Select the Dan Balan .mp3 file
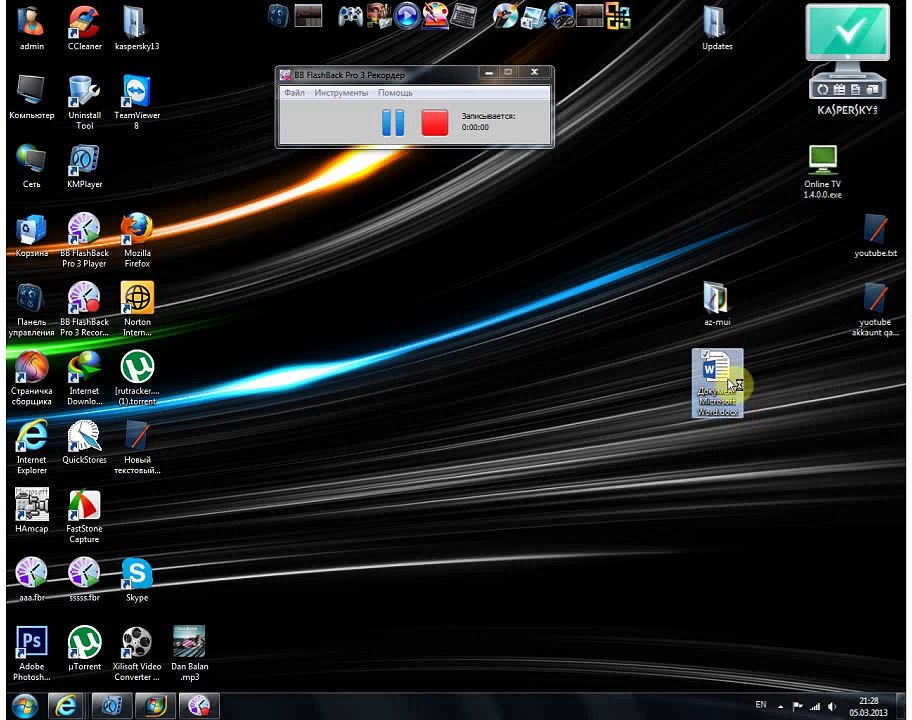Image resolution: width=912 pixels, height=720 pixels. 189,654
